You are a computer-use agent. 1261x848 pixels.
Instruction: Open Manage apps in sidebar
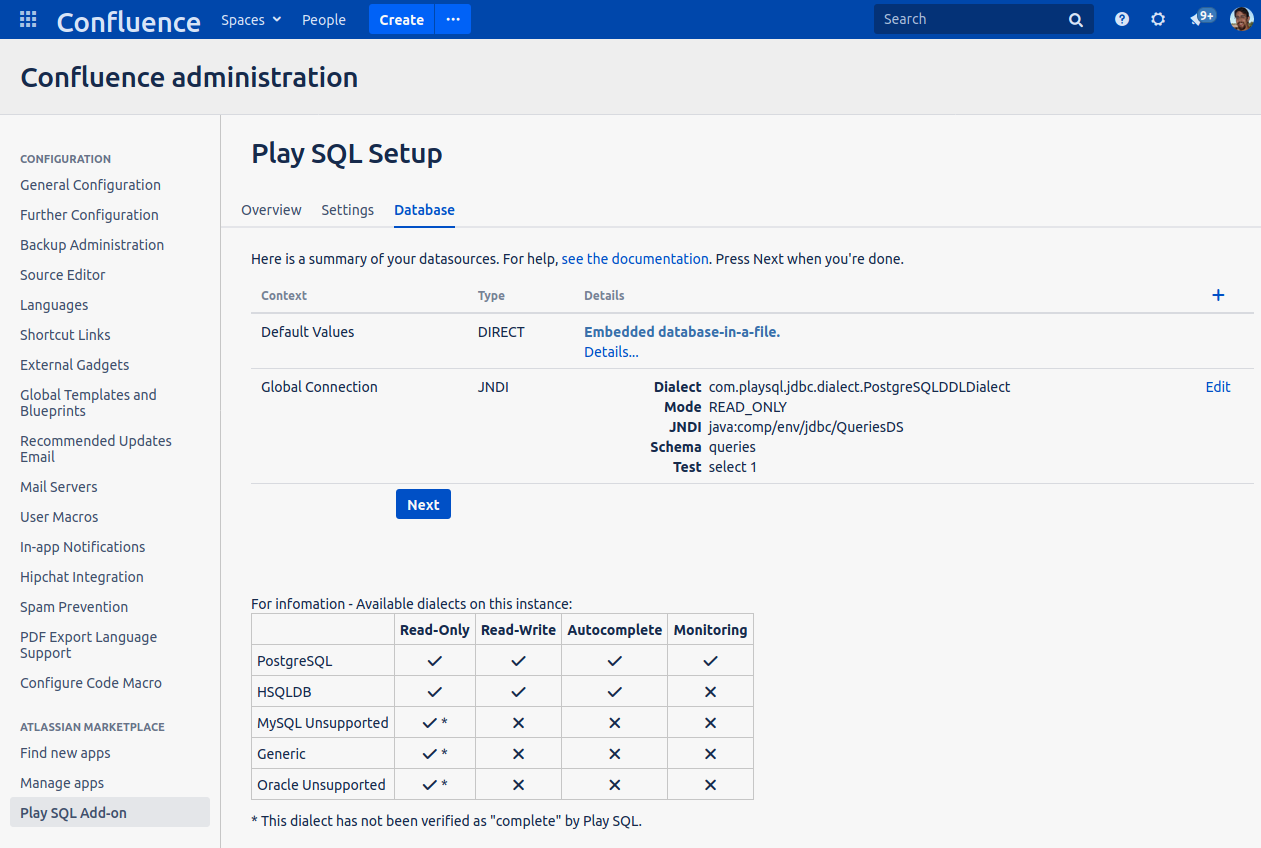pos(62,783)
